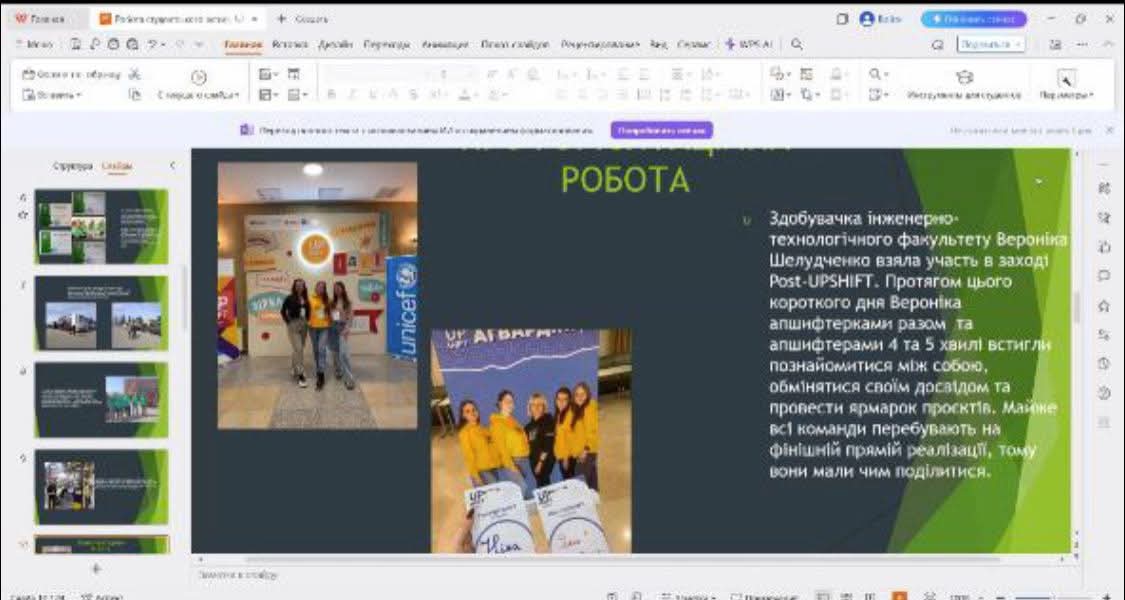Click the search magnifier icon in menu bar

797,44
